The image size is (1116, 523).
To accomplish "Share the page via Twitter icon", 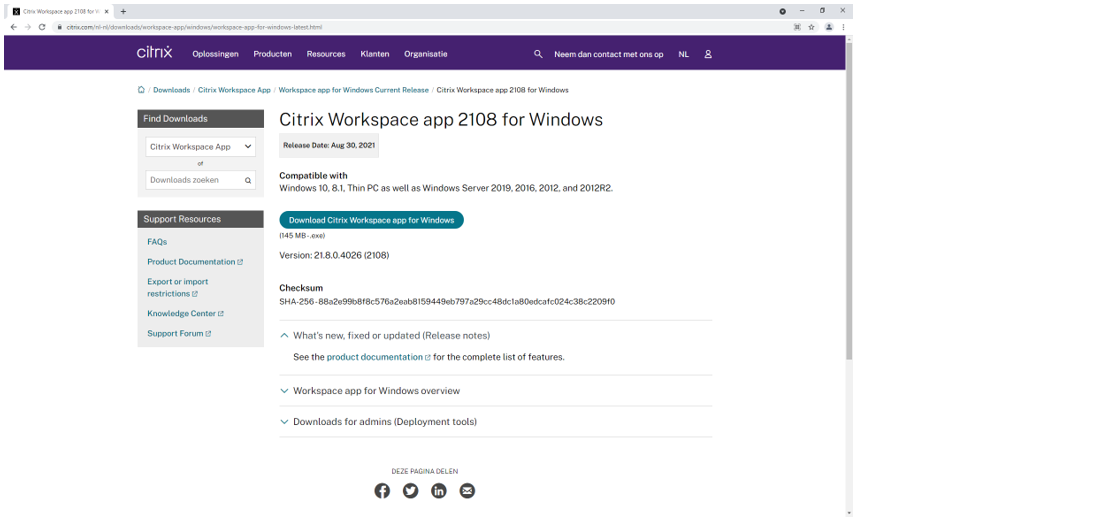I will pyautogui.click(x=410, y=490).
